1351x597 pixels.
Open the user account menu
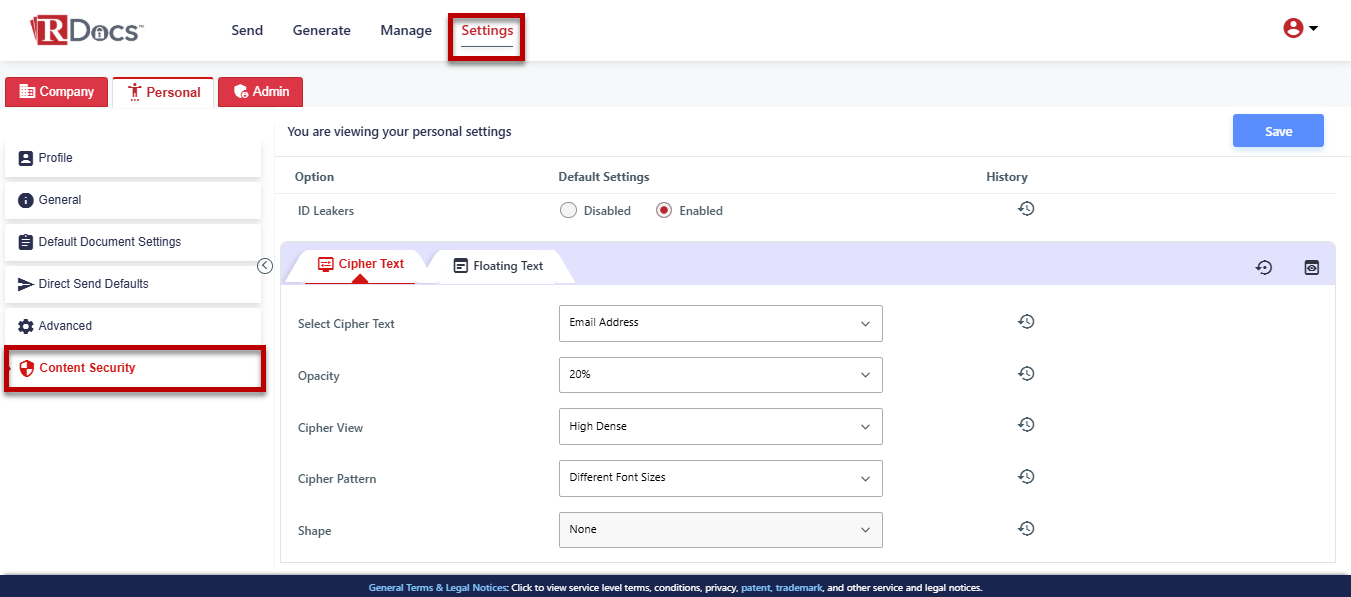(1299, 29)
